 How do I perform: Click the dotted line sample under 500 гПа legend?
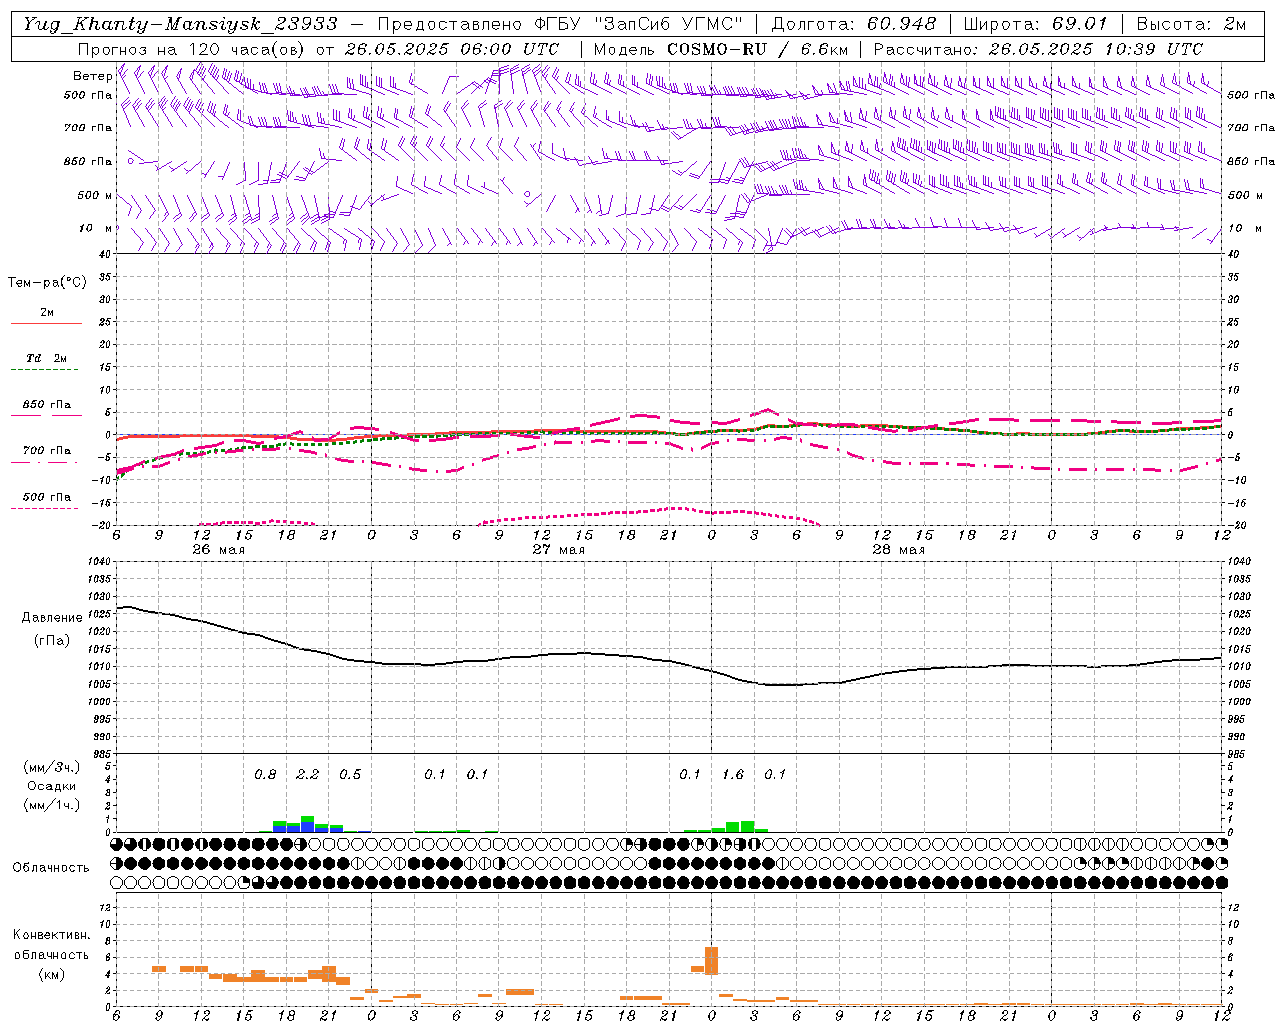[45, 509]
